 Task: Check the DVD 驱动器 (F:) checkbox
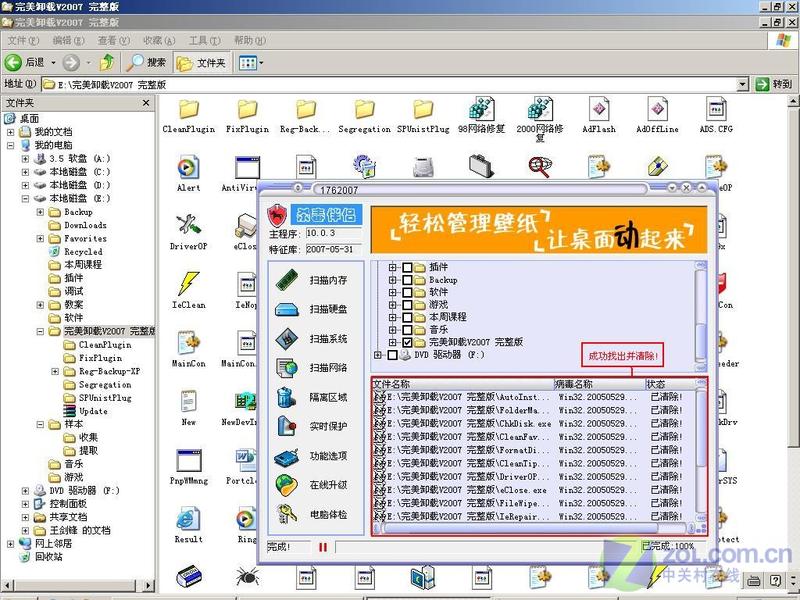tap(392, 355)
